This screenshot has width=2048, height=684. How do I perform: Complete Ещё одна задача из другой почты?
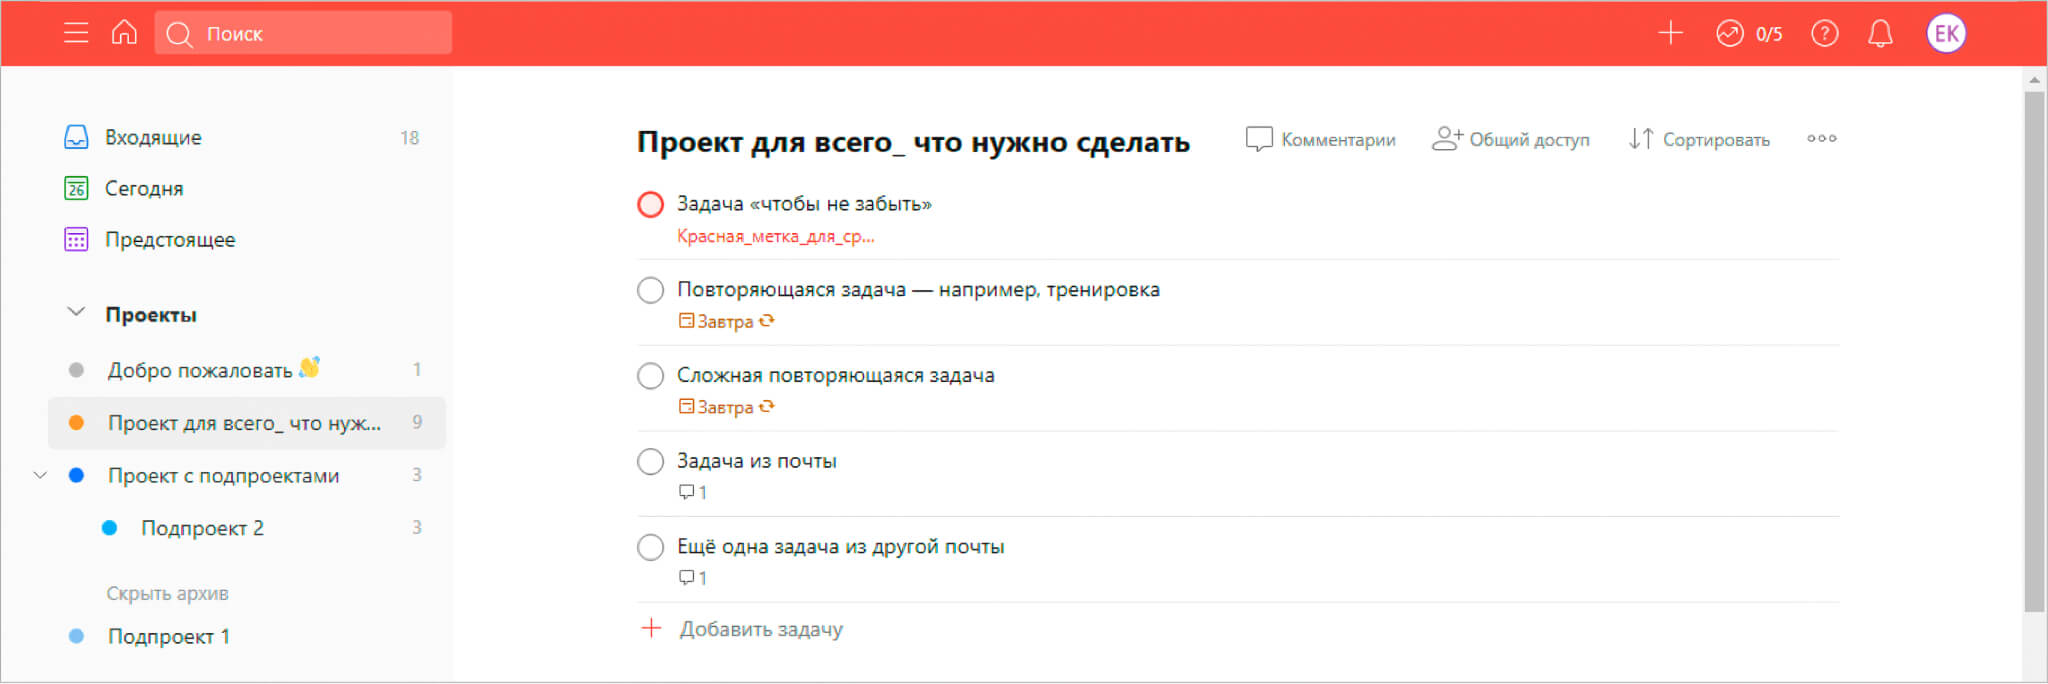(x=650, y=547)
